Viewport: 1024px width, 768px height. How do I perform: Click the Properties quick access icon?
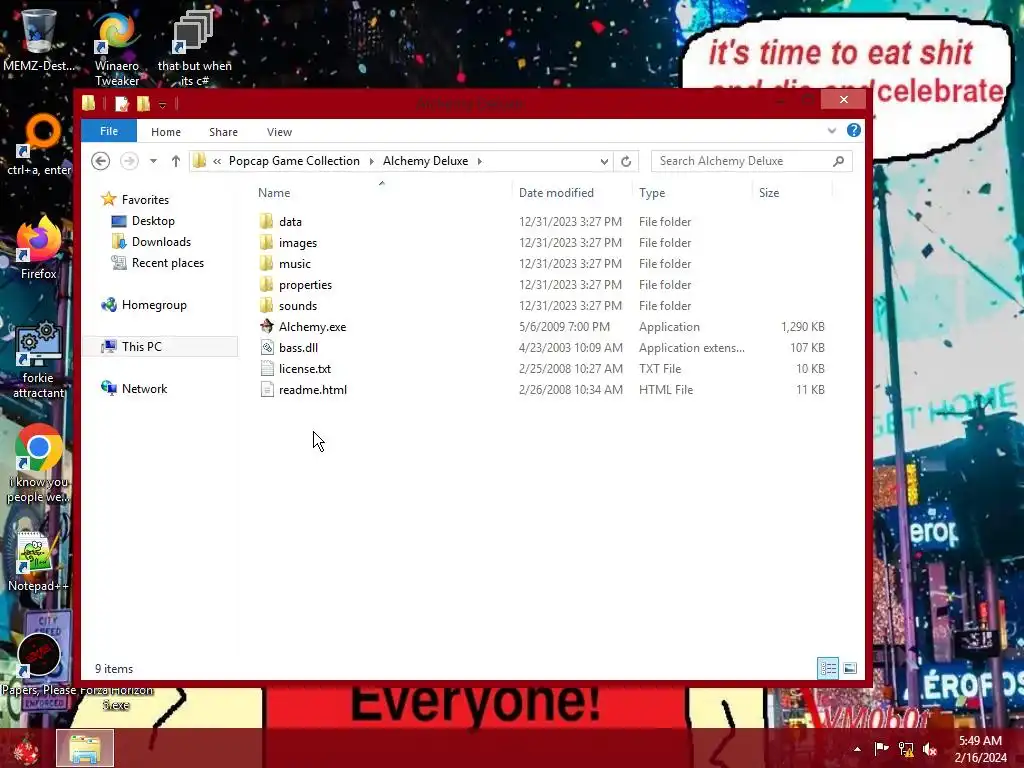click(122, 103)
